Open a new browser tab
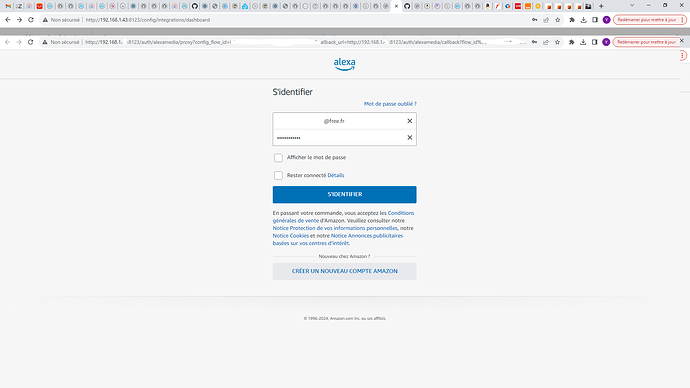690x388 pixels. (601, 6)
